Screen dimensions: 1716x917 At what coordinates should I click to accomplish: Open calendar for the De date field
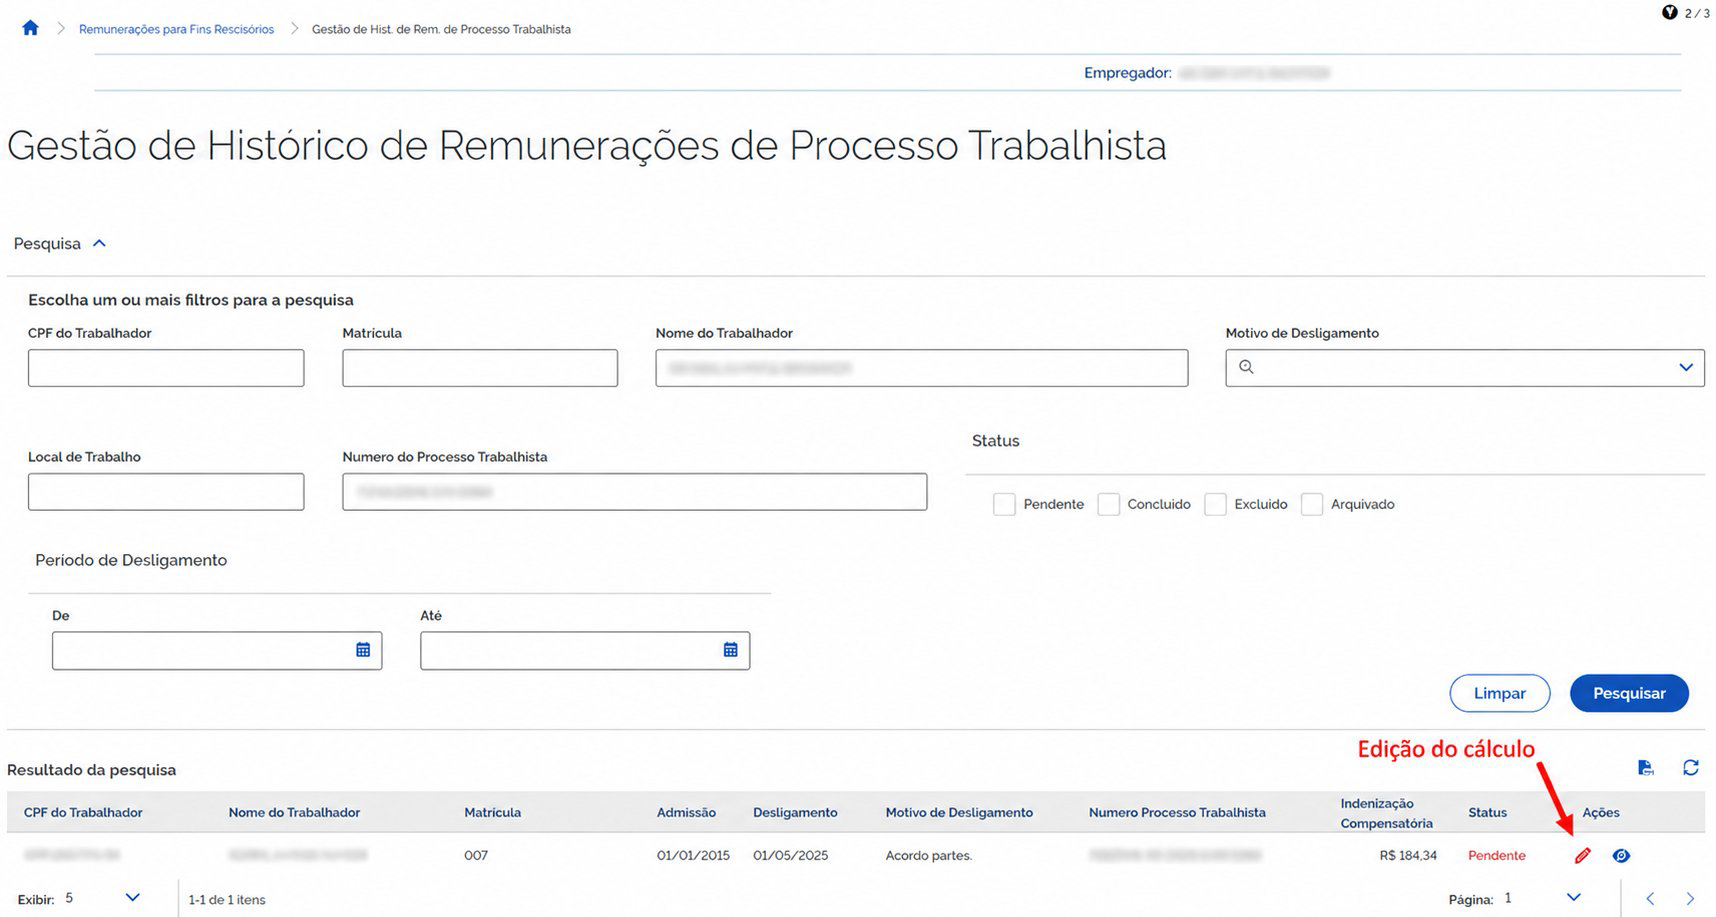pyautogui.click(x=363, y=650)
